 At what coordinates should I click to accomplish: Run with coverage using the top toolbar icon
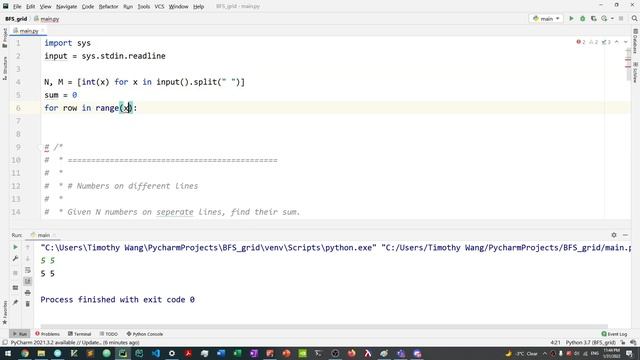(x=593, y=19)
